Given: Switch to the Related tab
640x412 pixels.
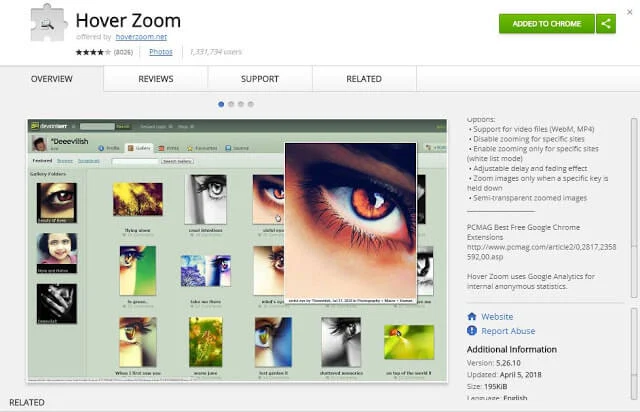Looking at the screenshot, I should pos(364,79).
